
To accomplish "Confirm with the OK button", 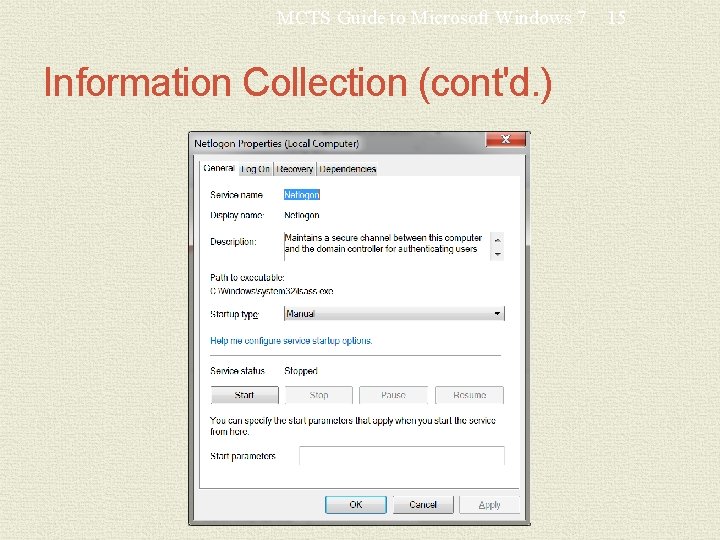I will 356,505.
